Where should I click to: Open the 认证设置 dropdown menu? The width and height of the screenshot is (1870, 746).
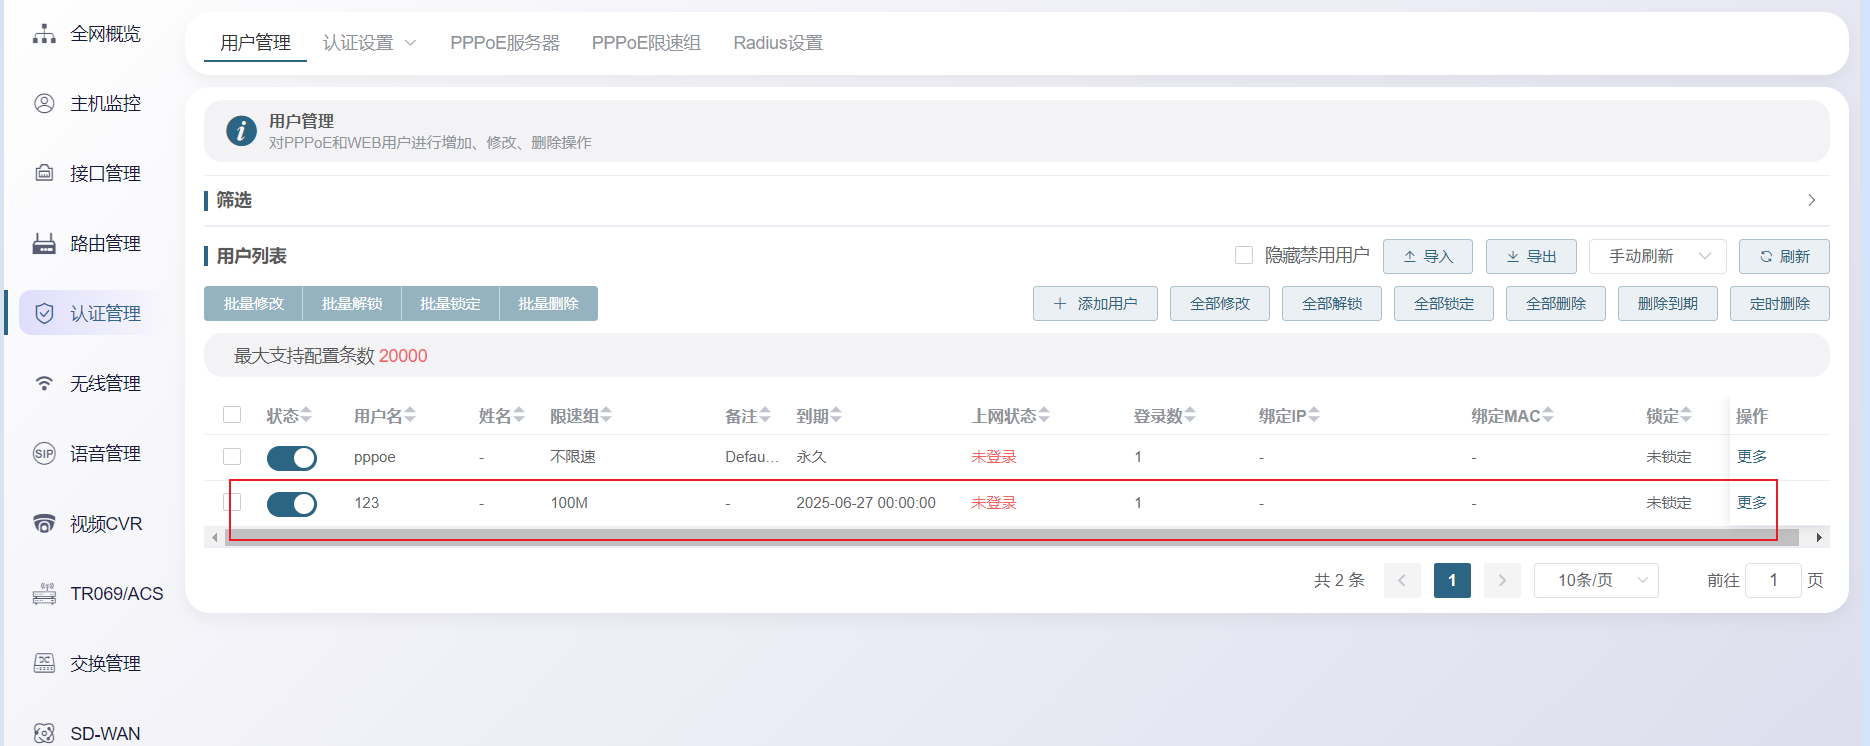point(369,43)
